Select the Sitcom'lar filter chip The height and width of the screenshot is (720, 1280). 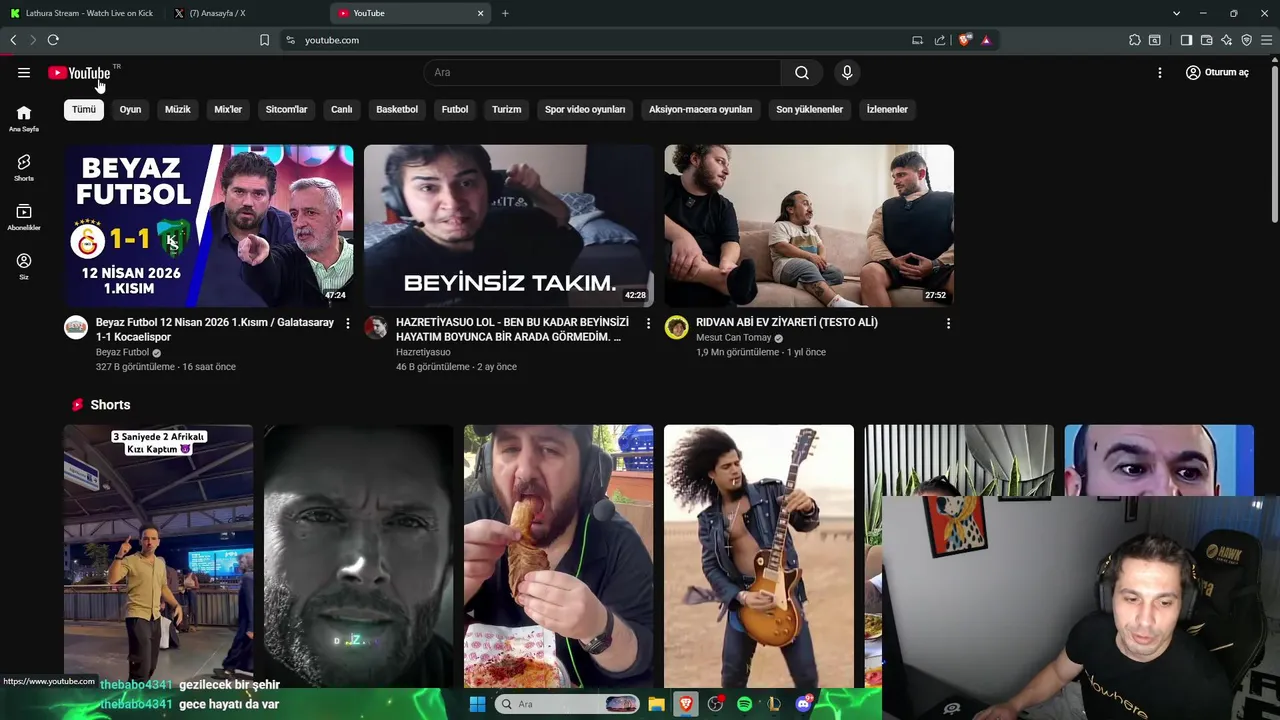[x=286, y=109]
